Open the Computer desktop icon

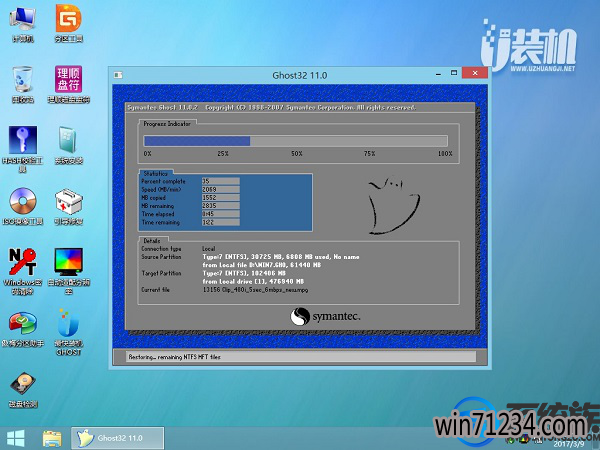coord(22,20)
